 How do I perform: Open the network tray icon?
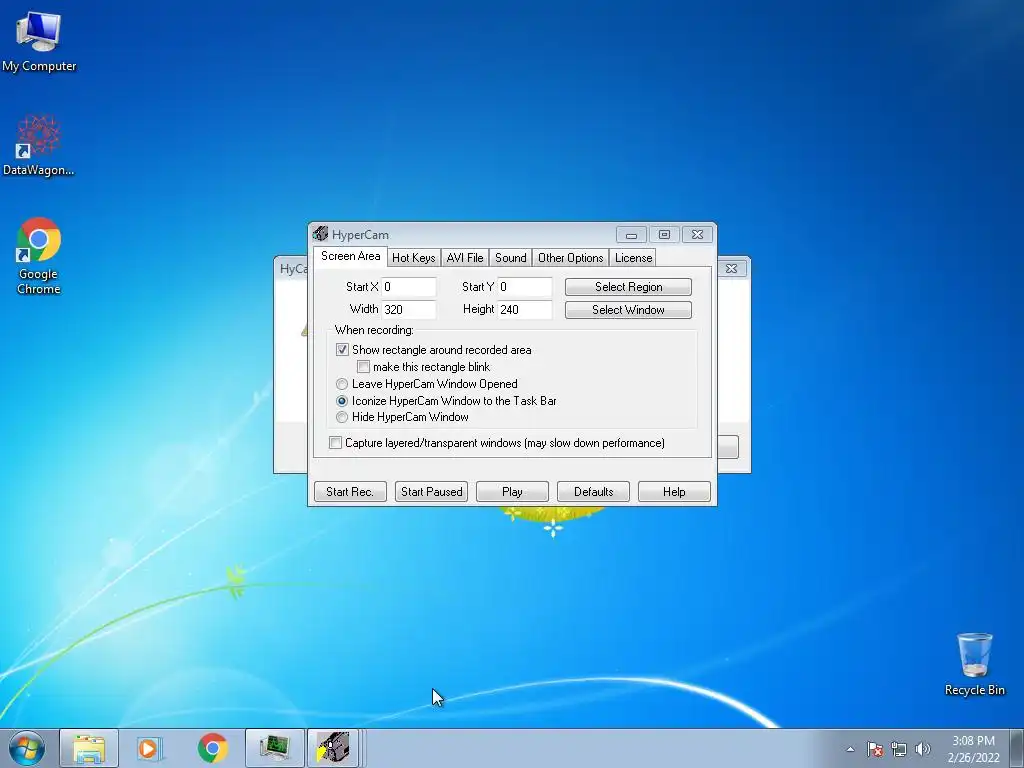click(x=899, y=749)
